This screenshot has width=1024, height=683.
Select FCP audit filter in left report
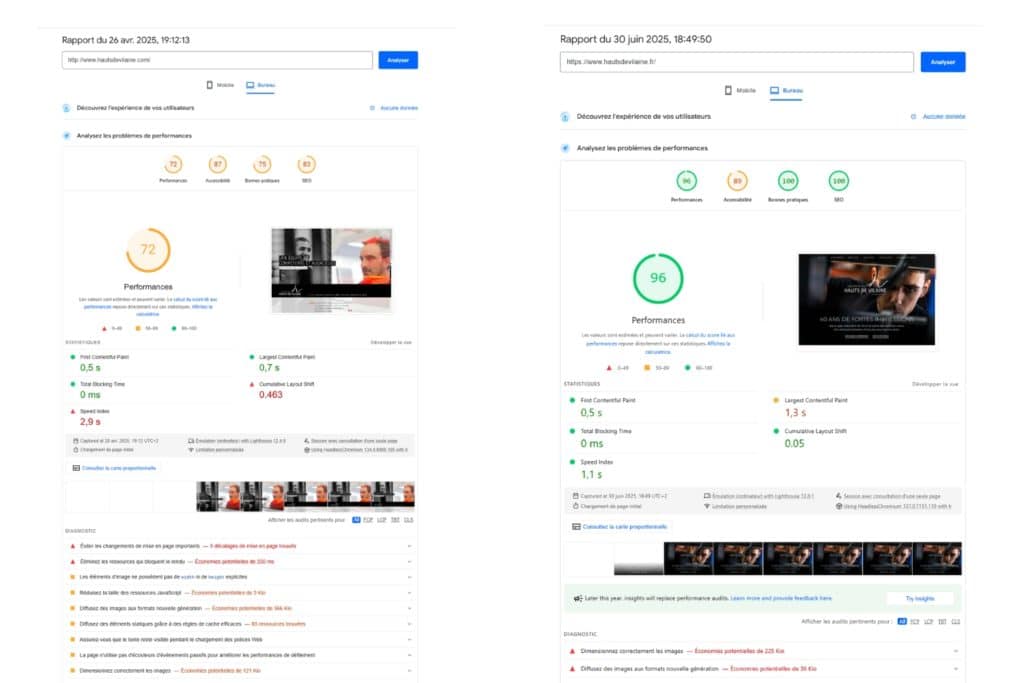pos(368,520)
